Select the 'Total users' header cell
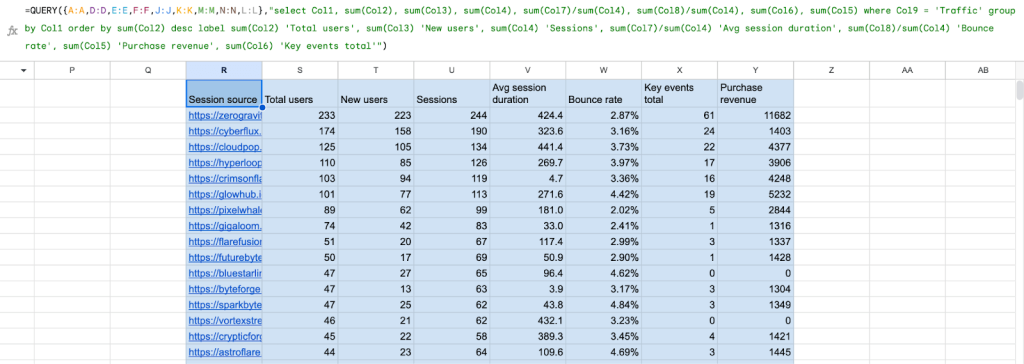 [300, 93]
